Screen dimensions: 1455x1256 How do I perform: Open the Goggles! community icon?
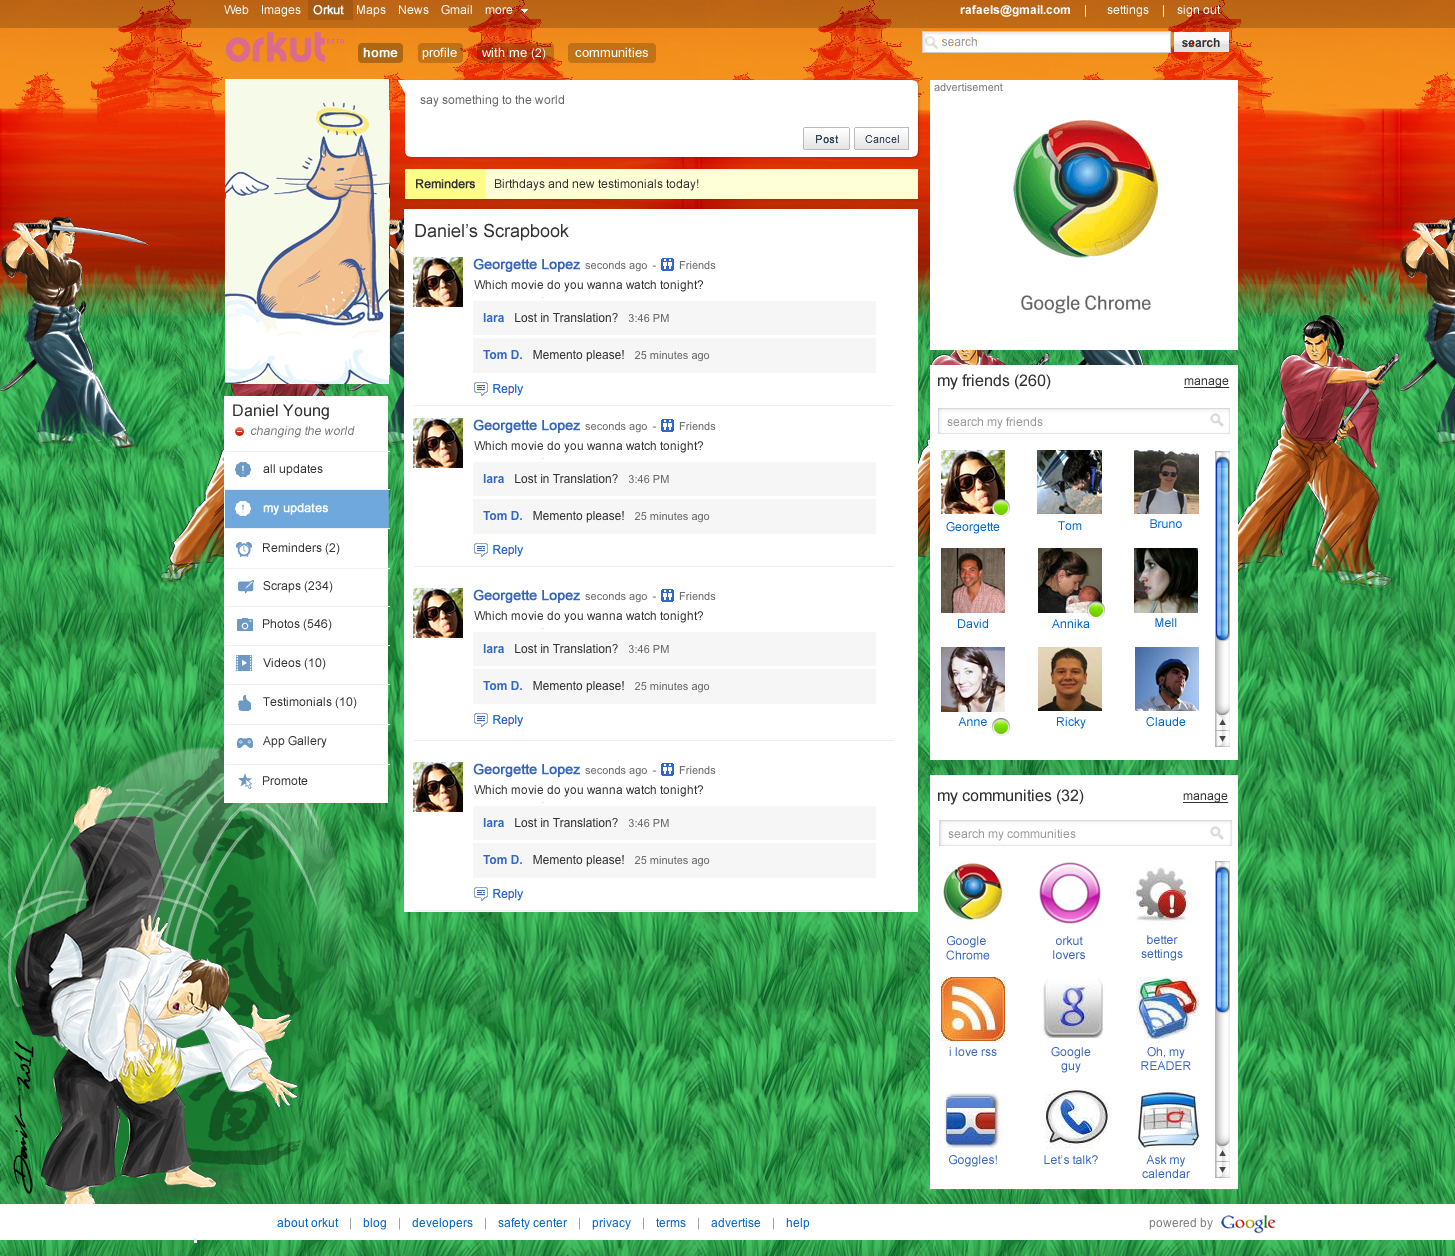[971, 1120]
